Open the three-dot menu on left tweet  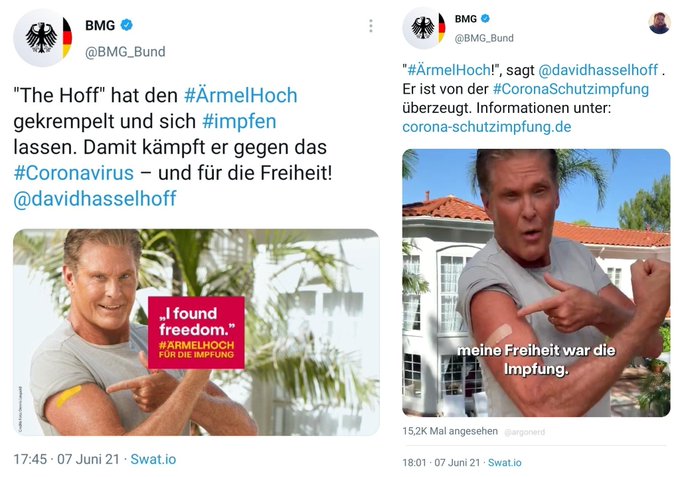(x=370, y=26)
